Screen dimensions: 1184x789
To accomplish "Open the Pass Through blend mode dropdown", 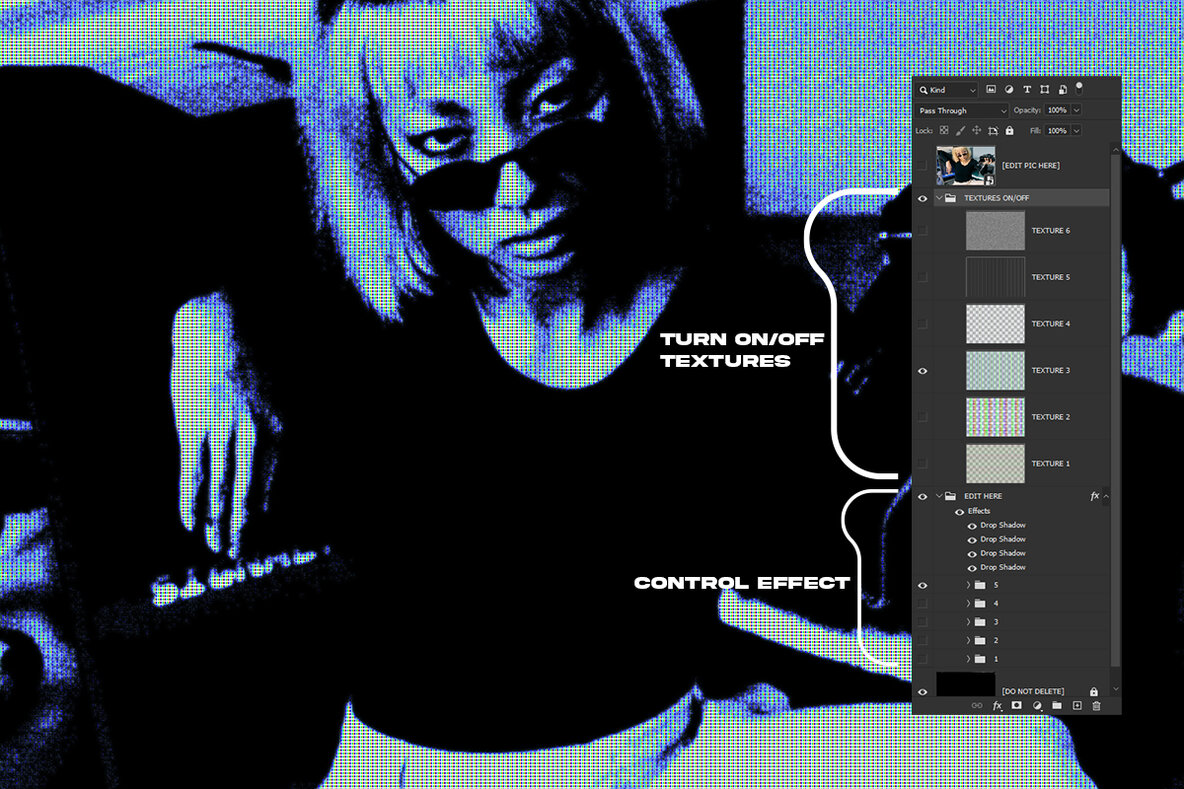I will pyautogui.click(x=961, y=110).
